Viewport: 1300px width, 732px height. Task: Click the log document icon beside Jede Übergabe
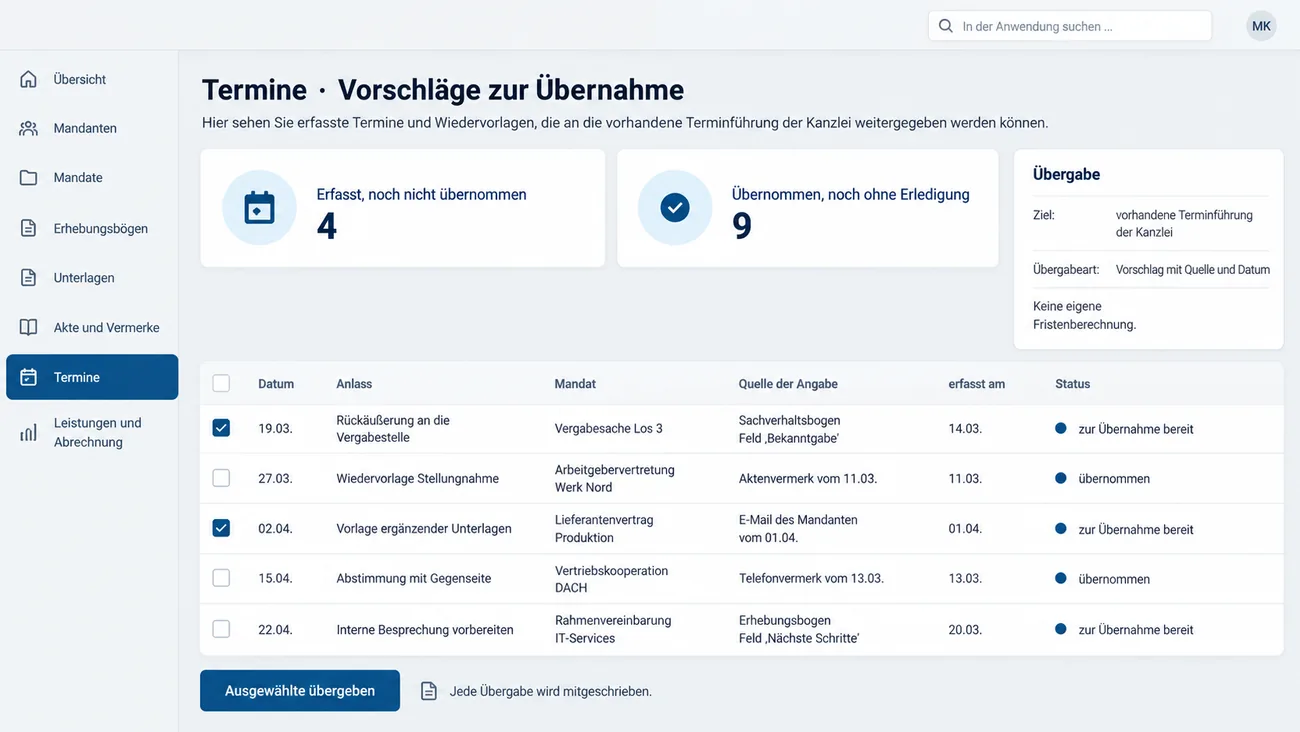coord(429,691)
